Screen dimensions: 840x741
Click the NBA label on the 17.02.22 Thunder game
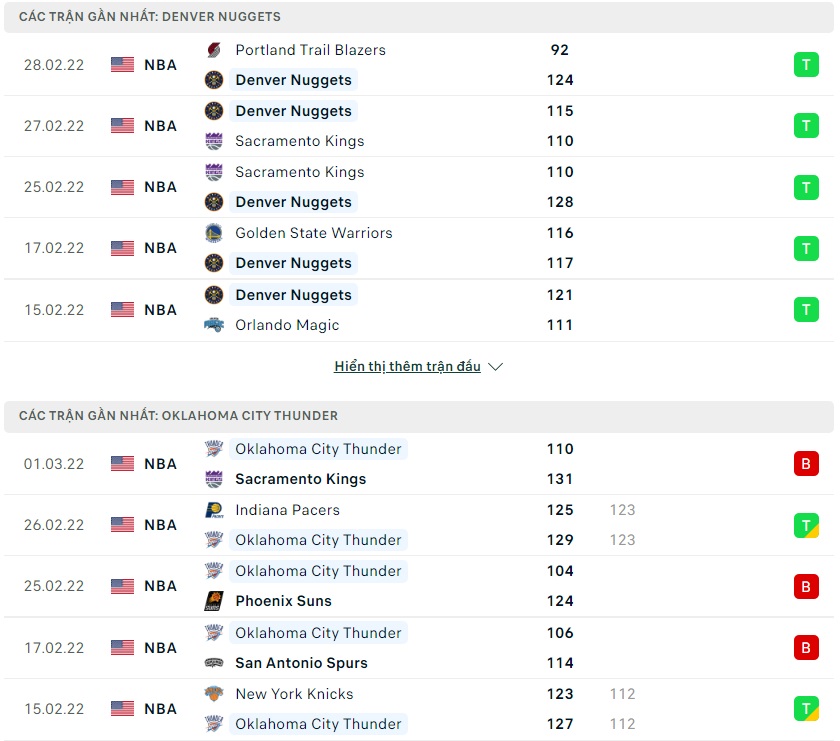click(x=160, y=648)
